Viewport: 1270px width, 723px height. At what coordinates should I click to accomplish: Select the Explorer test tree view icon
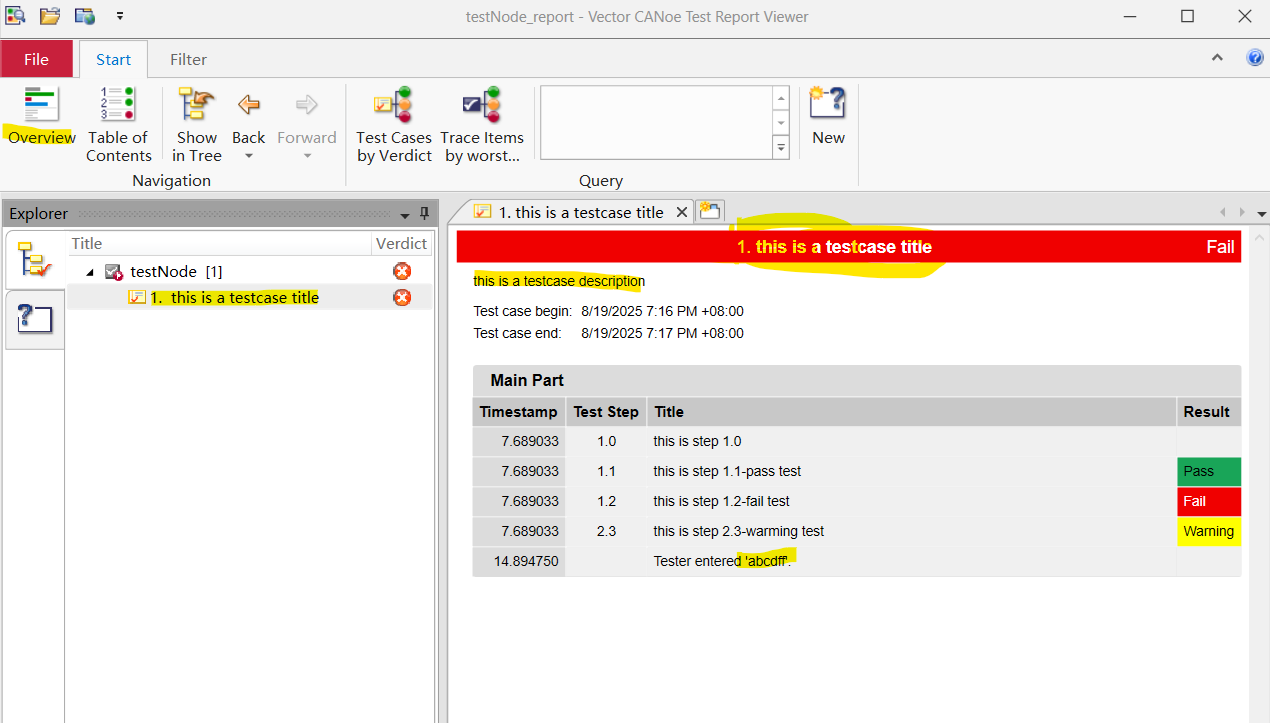point(35,262)
